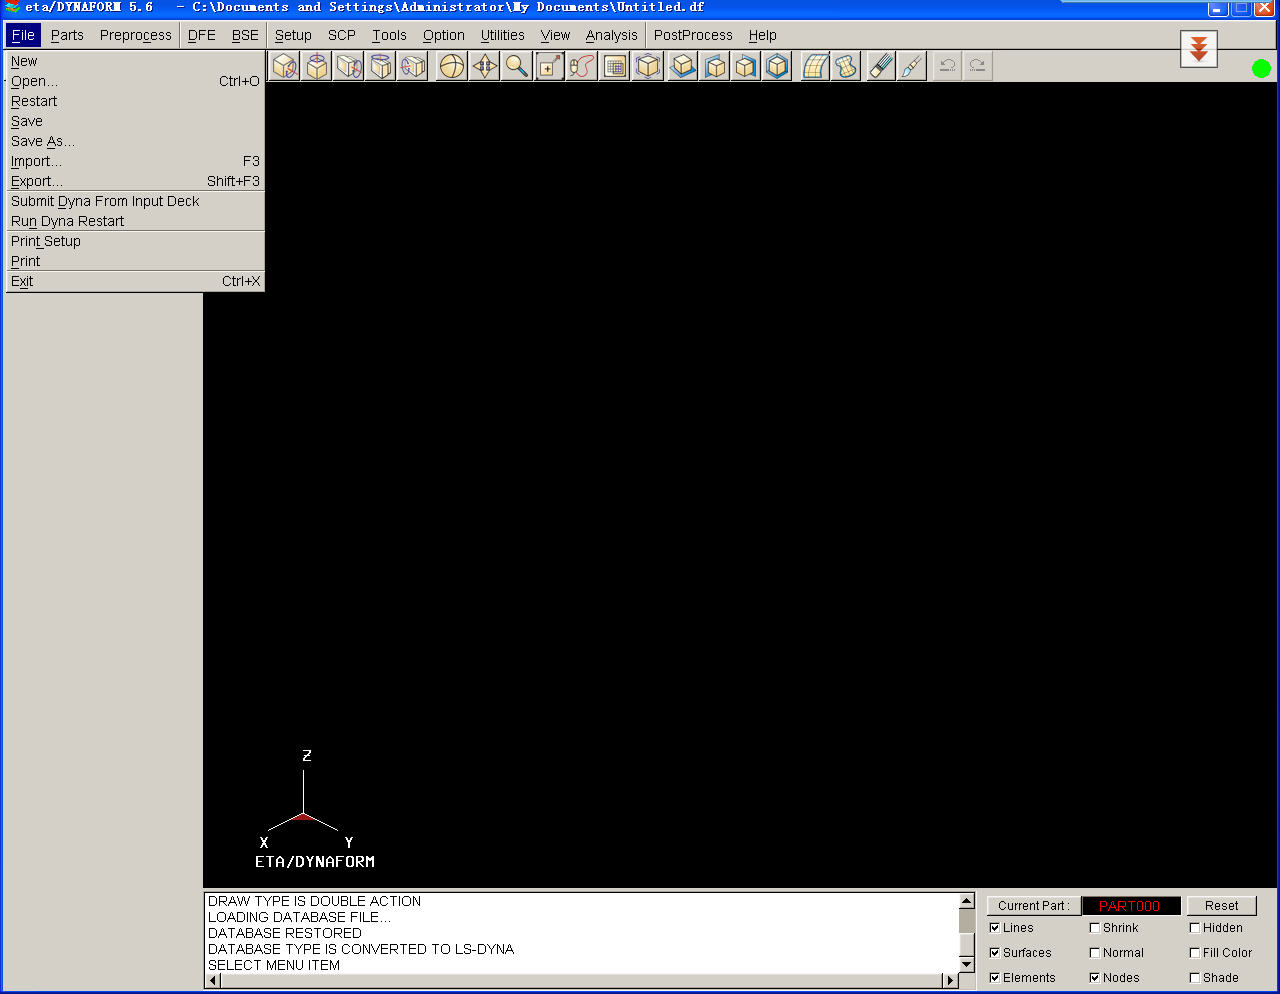The image size is (1280, 994).
Task: Select the free-hand zoom mouse icon
Action: click(582, 67)
